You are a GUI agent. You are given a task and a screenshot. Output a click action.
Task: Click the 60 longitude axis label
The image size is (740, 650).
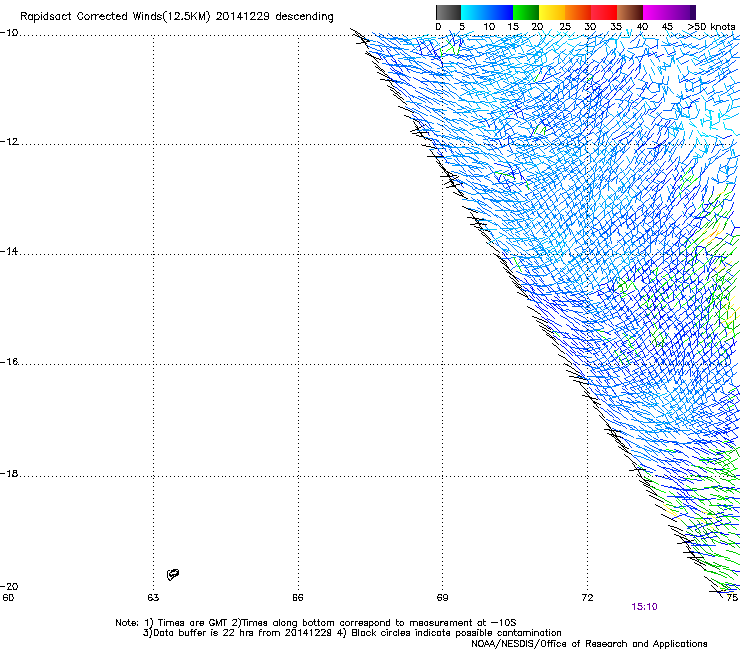click(8, 598)
